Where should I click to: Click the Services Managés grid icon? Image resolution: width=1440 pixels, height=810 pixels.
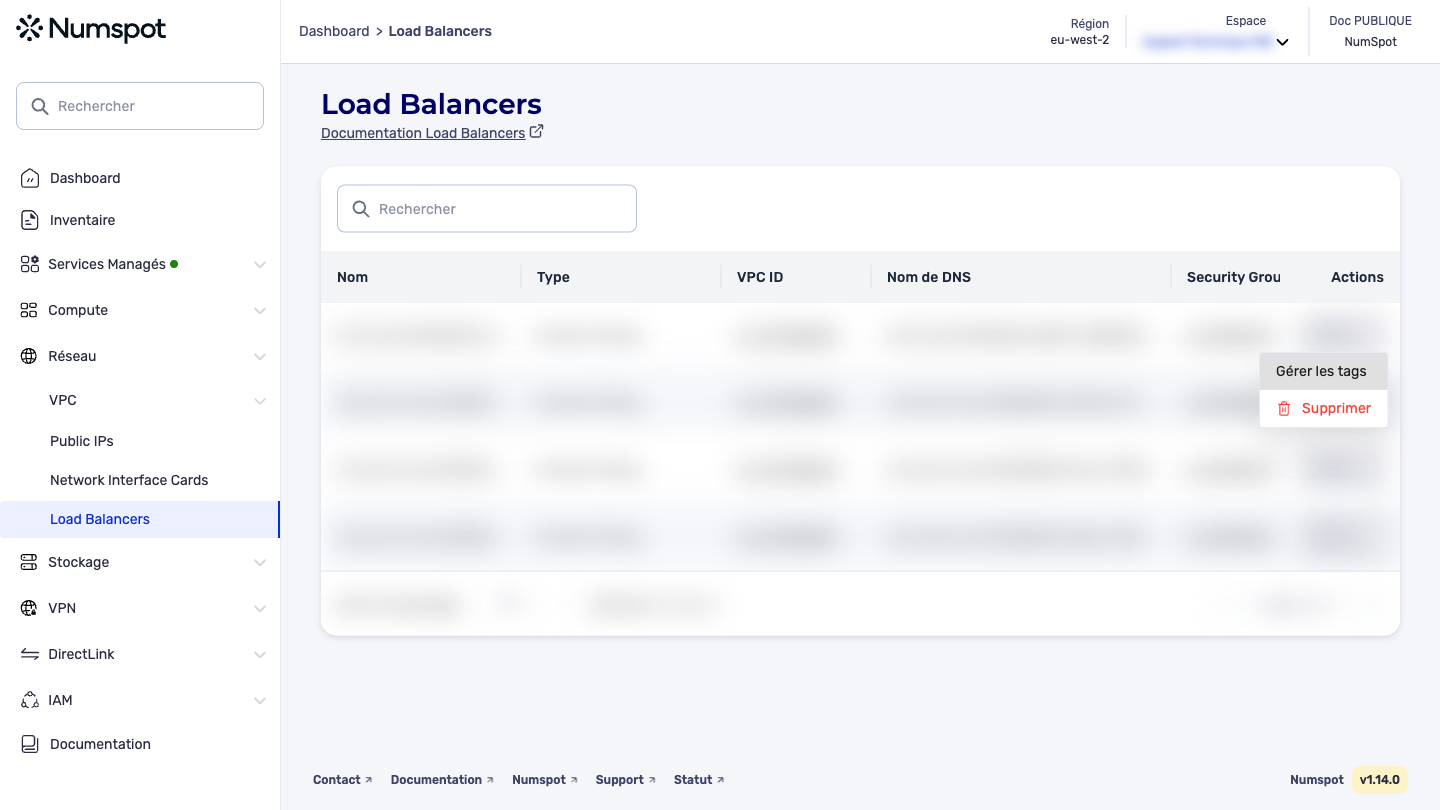[30, 264]
